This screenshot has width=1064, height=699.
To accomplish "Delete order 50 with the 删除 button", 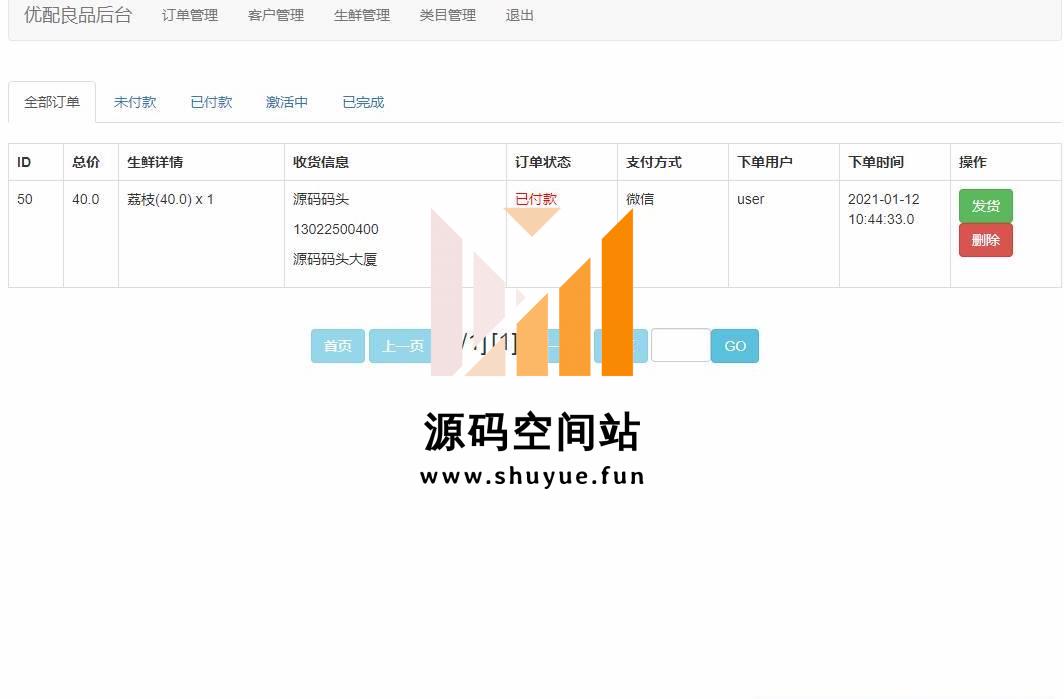I will 986,240.
